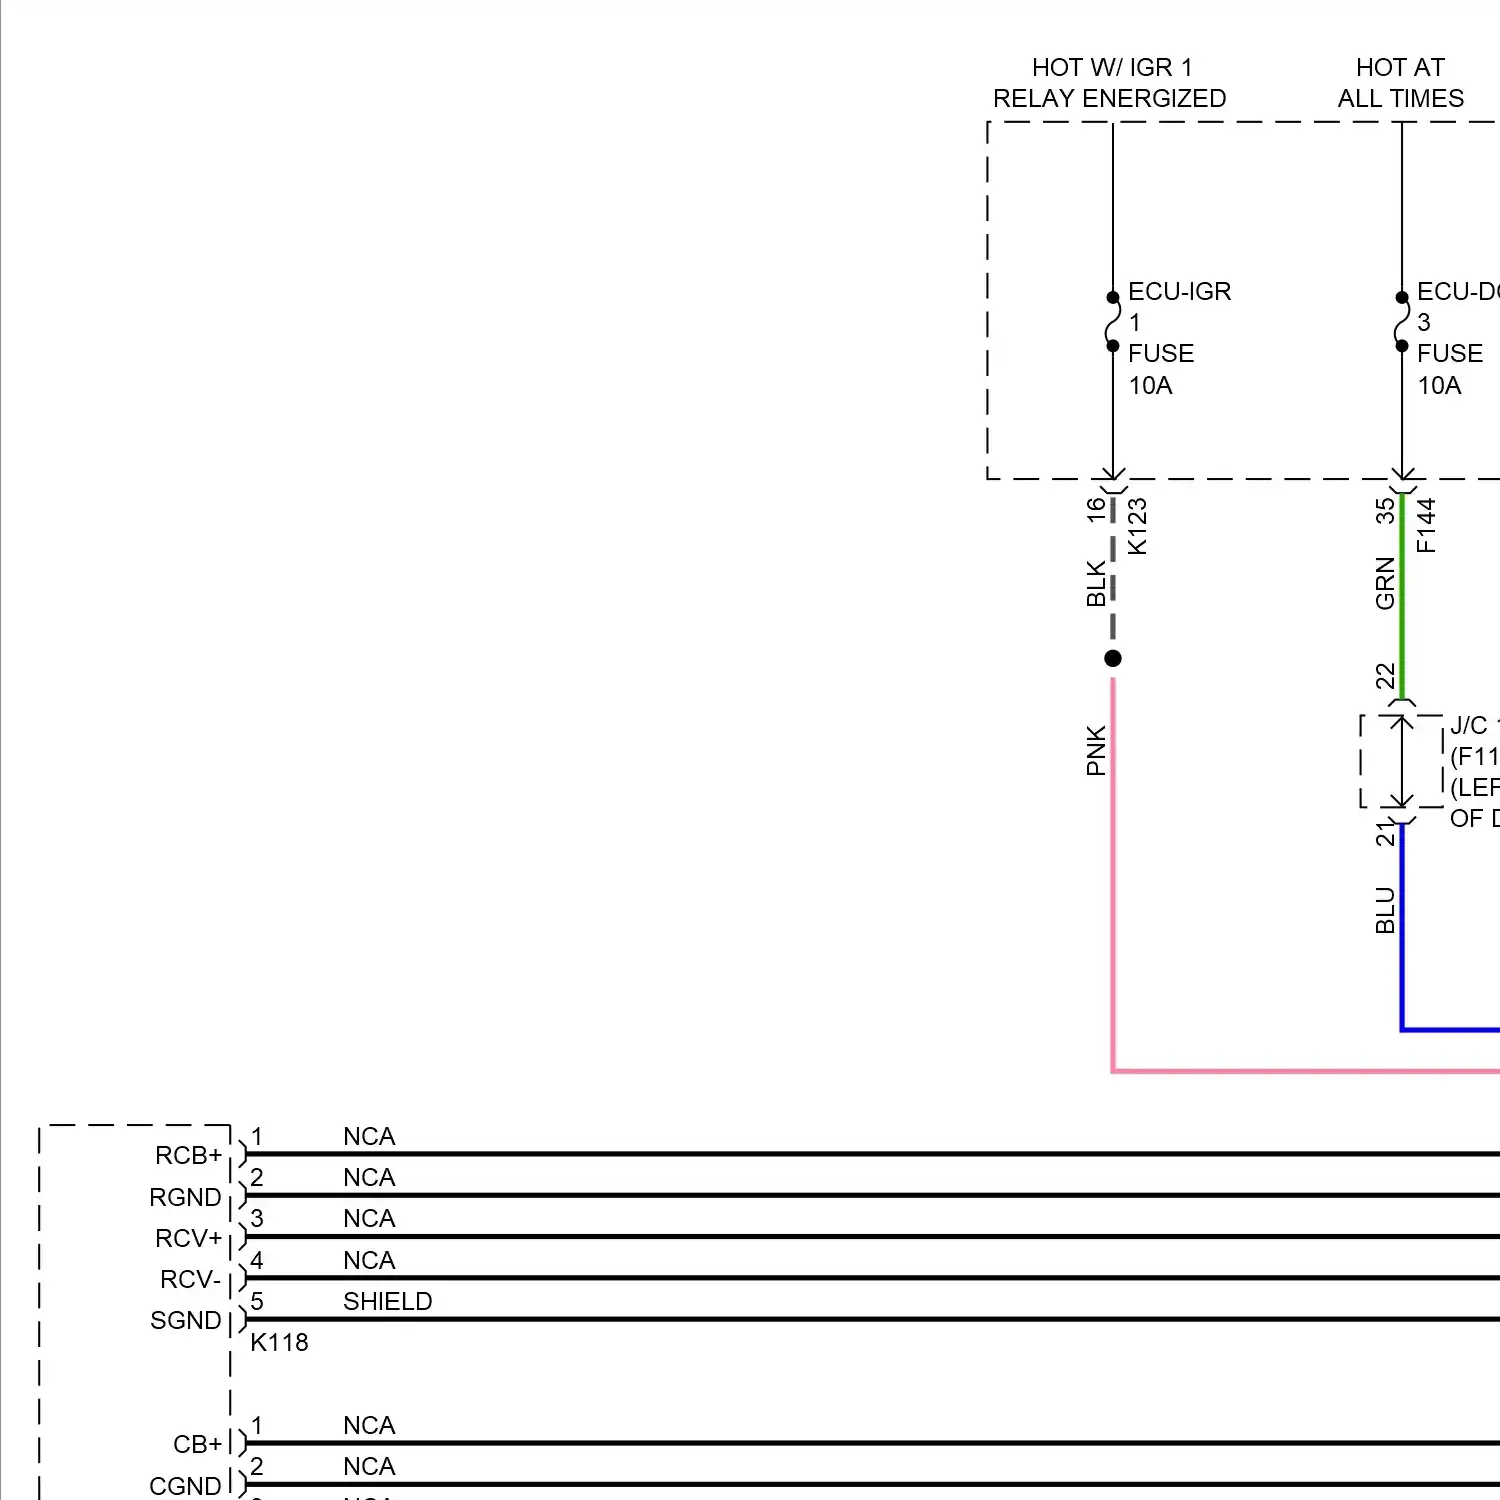Click 'NCA' label on the RCV- line

(369, 1260)
